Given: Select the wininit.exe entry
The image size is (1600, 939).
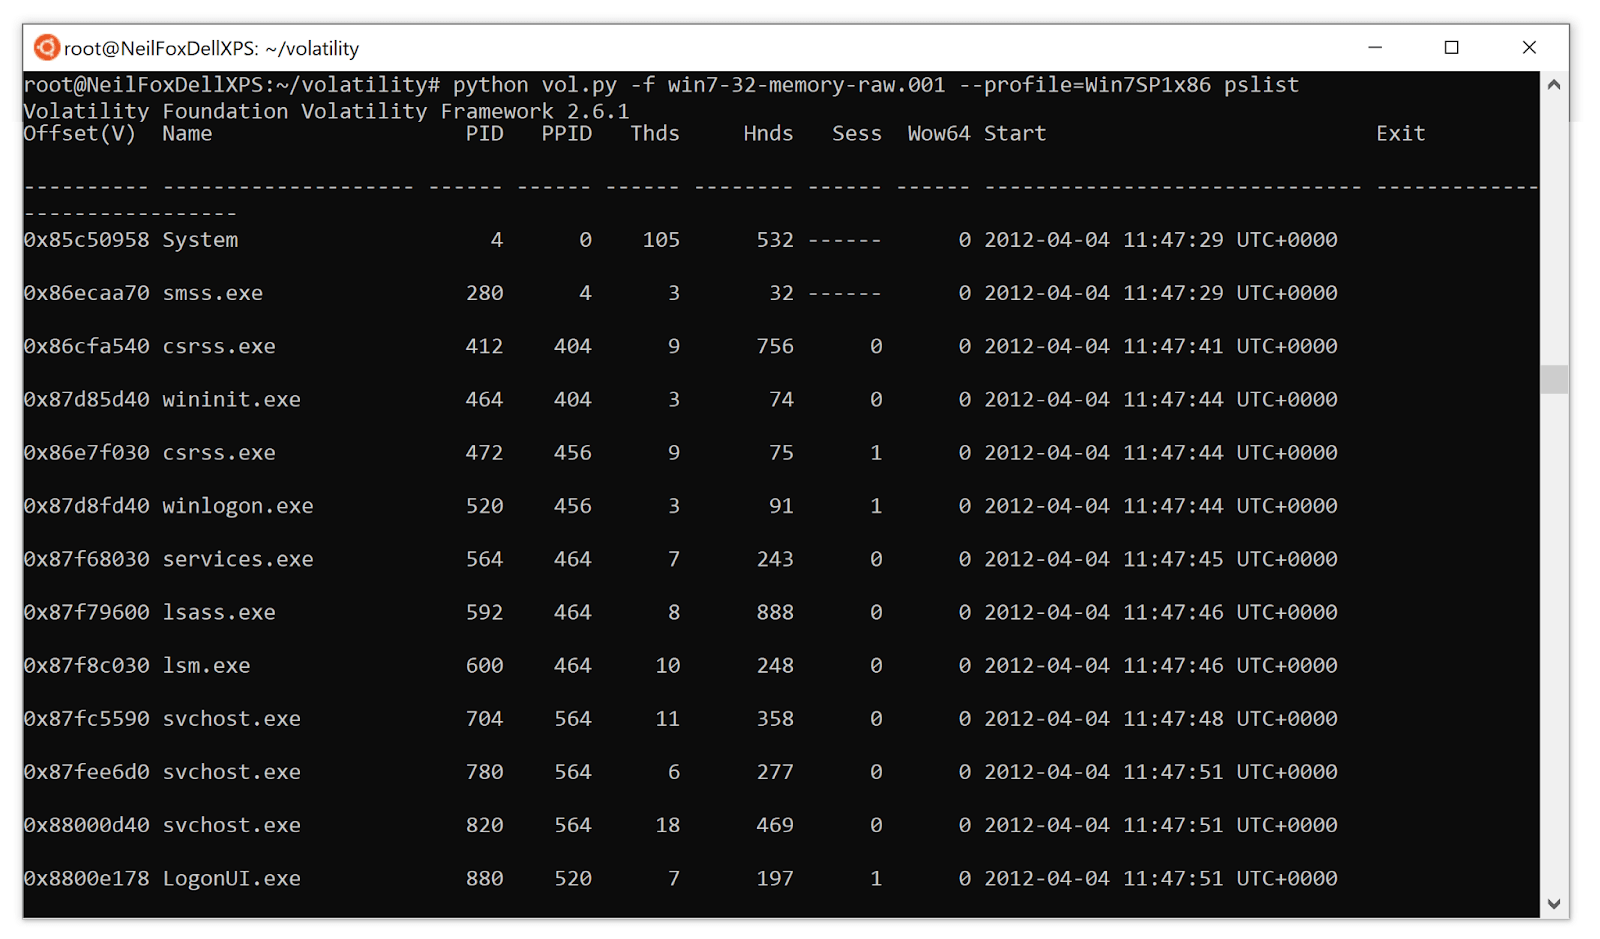Looking at the screenshot, I should [231, 399].
